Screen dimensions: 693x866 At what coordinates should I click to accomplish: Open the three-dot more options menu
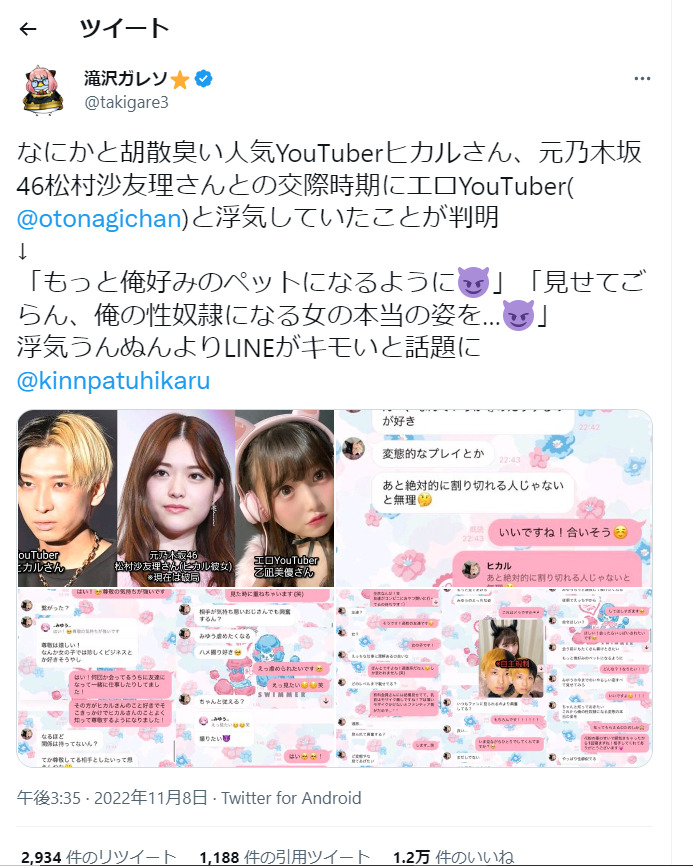(x=642, y=79)
